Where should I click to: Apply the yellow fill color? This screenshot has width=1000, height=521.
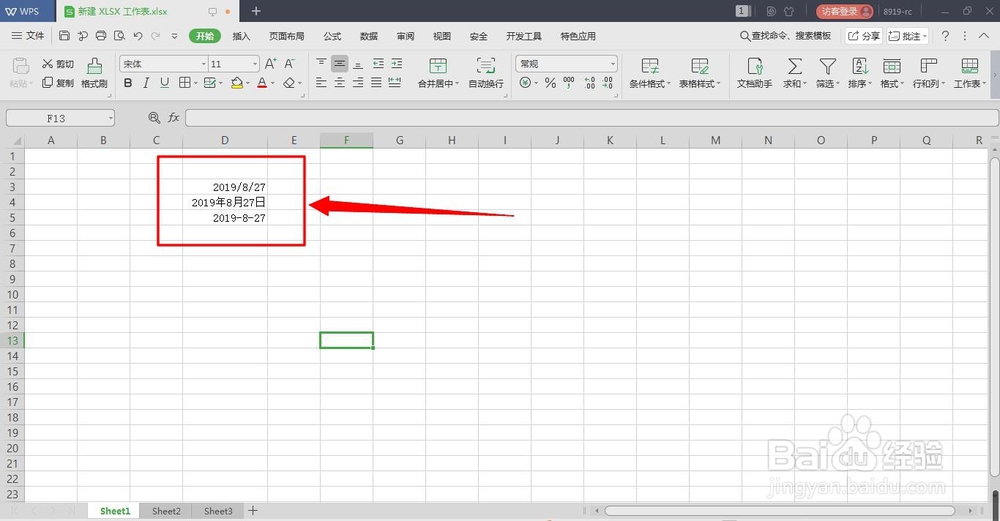(x=237, y=83)
